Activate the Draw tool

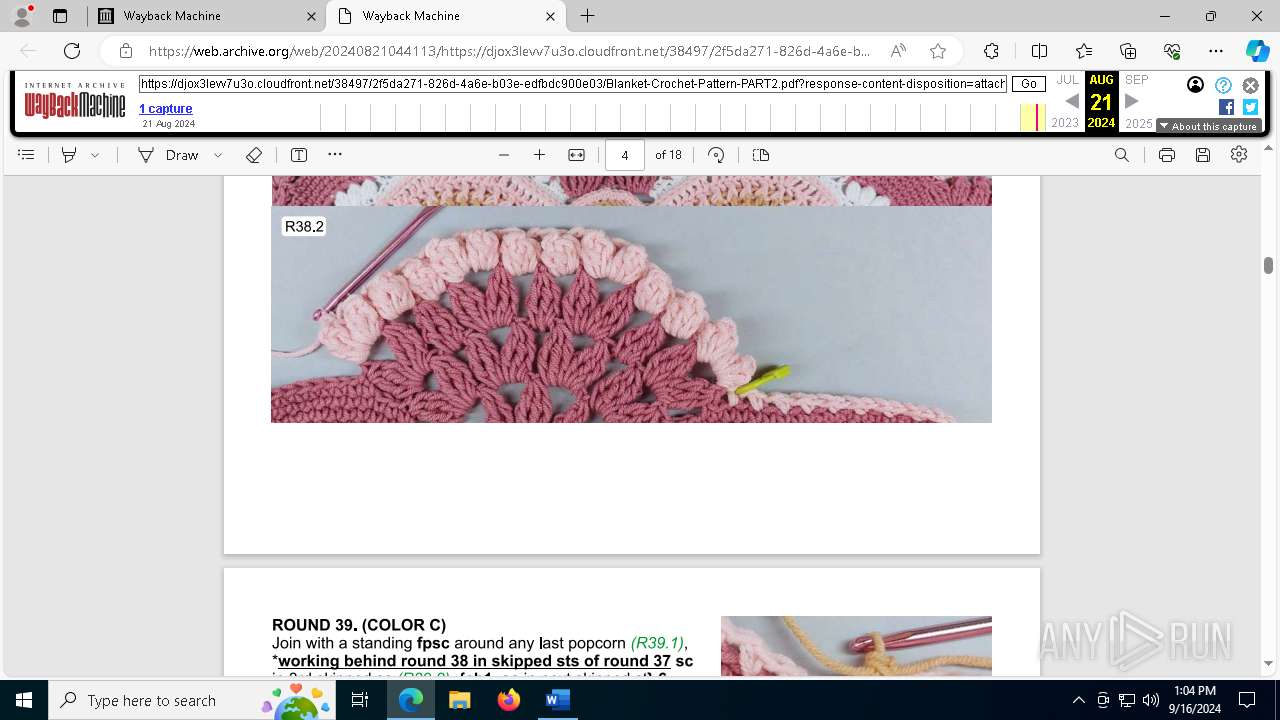[x=168, y=155]
